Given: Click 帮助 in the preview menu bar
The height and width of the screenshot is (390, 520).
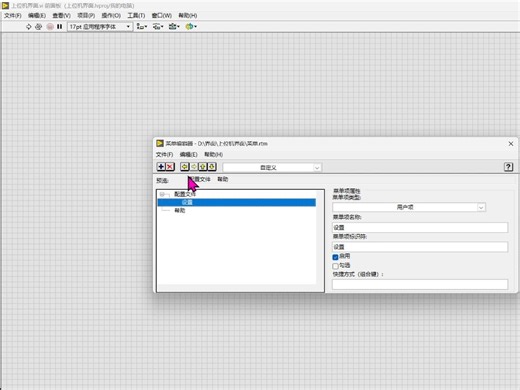Looking at the screenshot, I should [223, 179].
